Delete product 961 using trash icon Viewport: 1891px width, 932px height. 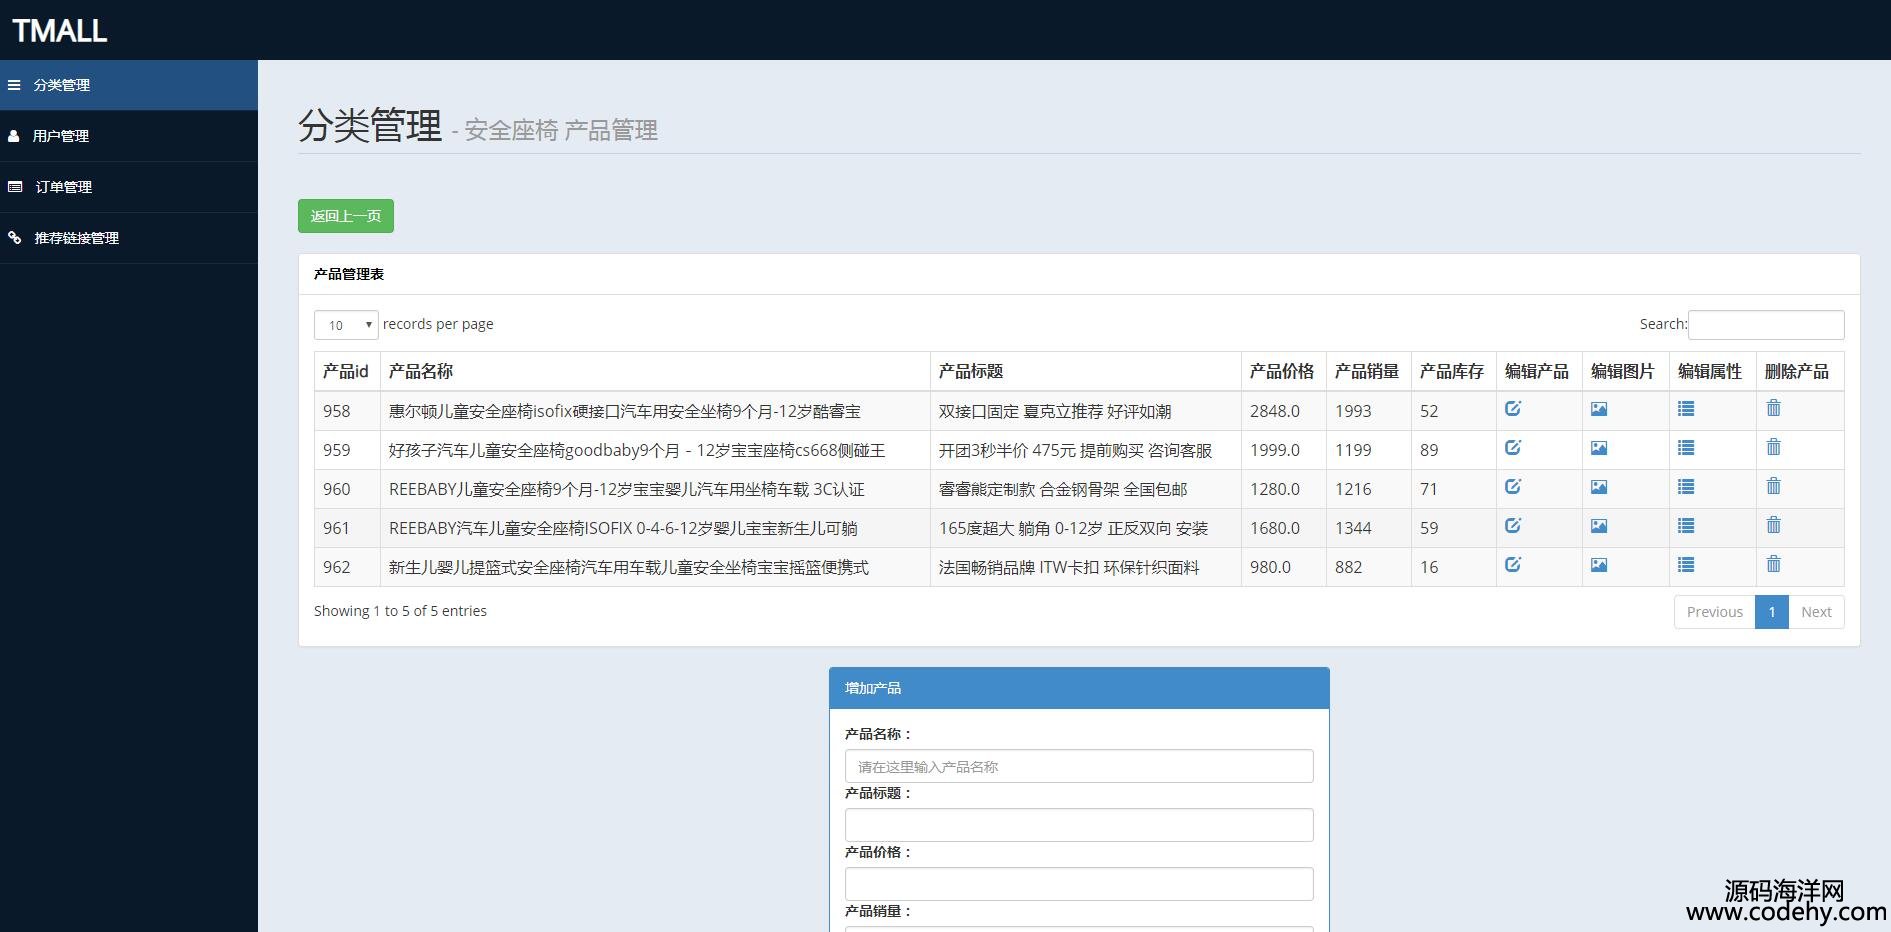(1773, 525)
